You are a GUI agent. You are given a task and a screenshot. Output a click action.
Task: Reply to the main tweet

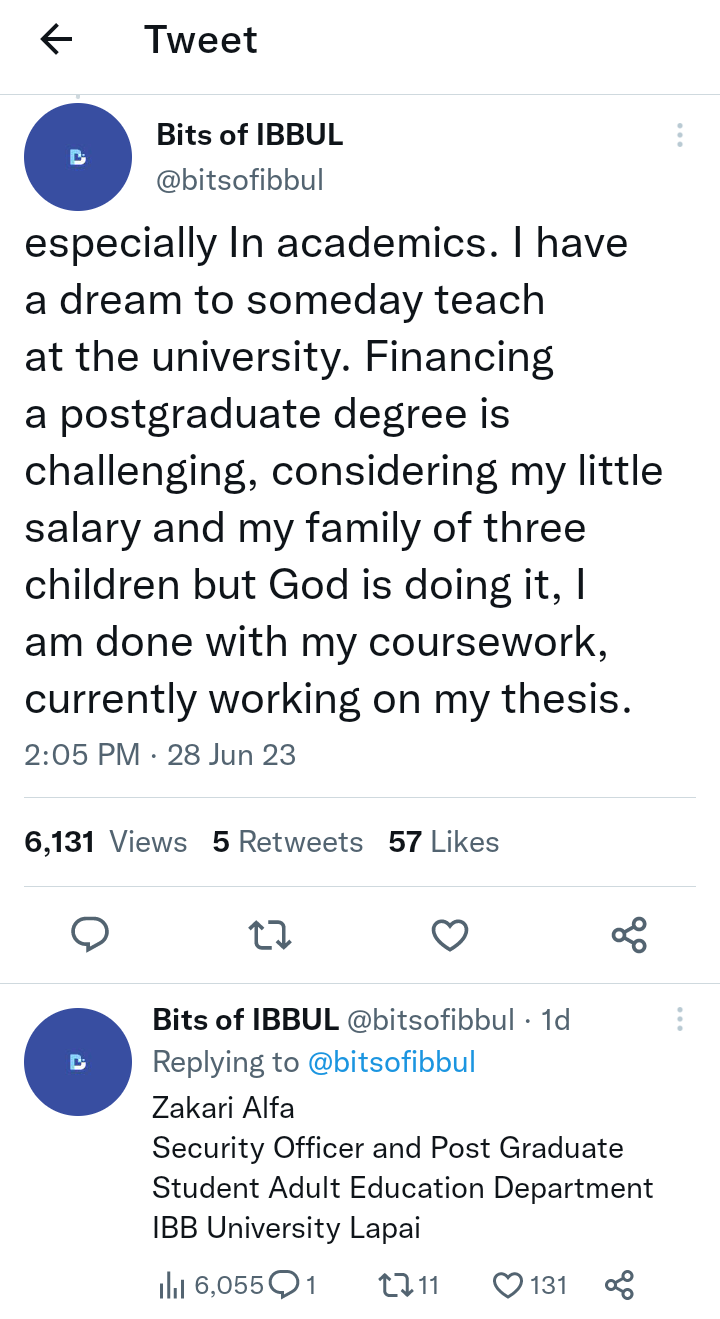90,935
